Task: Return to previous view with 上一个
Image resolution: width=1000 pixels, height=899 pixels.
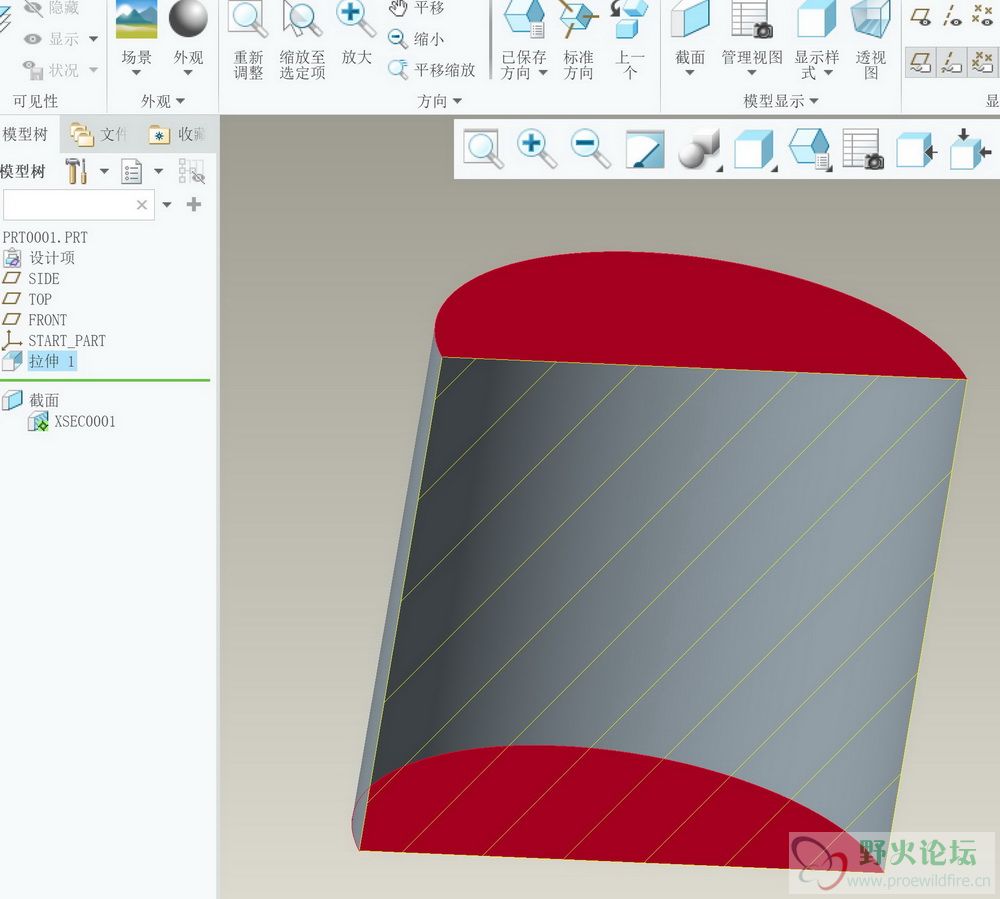Action: point(630,41)
